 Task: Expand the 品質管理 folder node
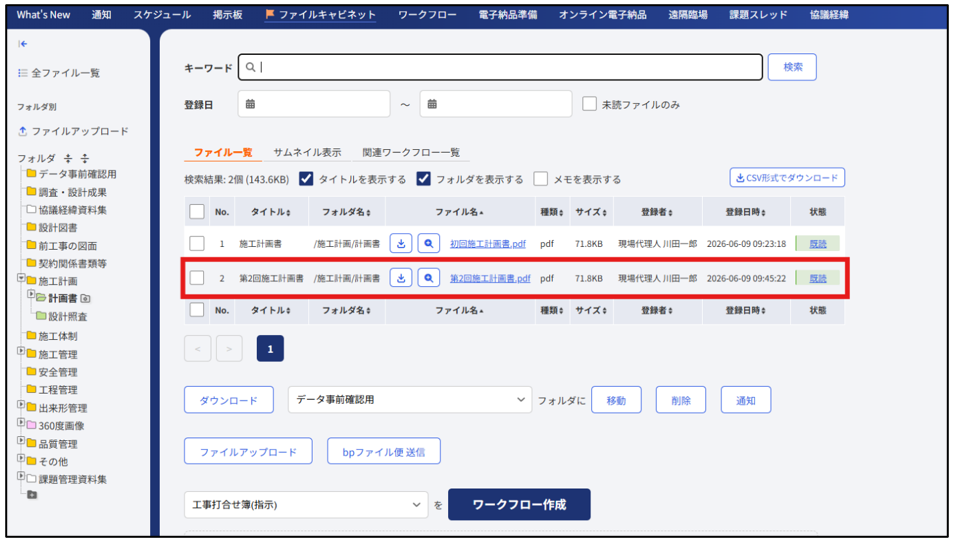(x=21, y=440)
